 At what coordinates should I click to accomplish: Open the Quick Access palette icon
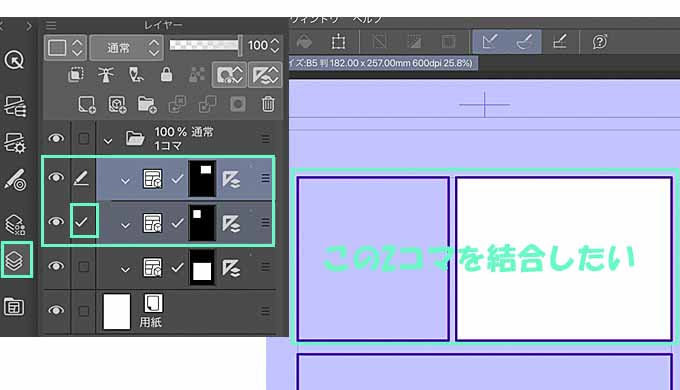point(14,60)
